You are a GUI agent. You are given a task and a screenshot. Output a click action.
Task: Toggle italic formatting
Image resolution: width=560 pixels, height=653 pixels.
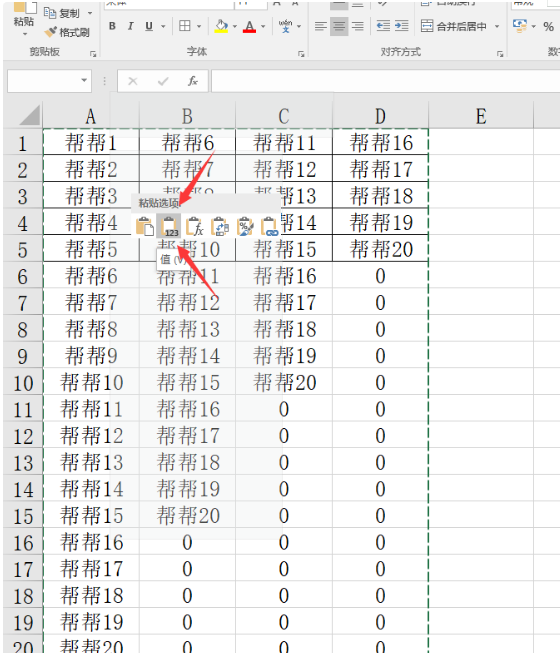click(x=130, y=26)
